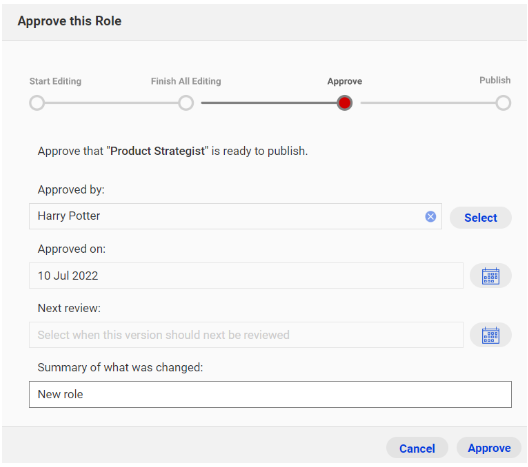Click the Next review date field
Viewport: 528px width, 467px height.
click(246, 335)
